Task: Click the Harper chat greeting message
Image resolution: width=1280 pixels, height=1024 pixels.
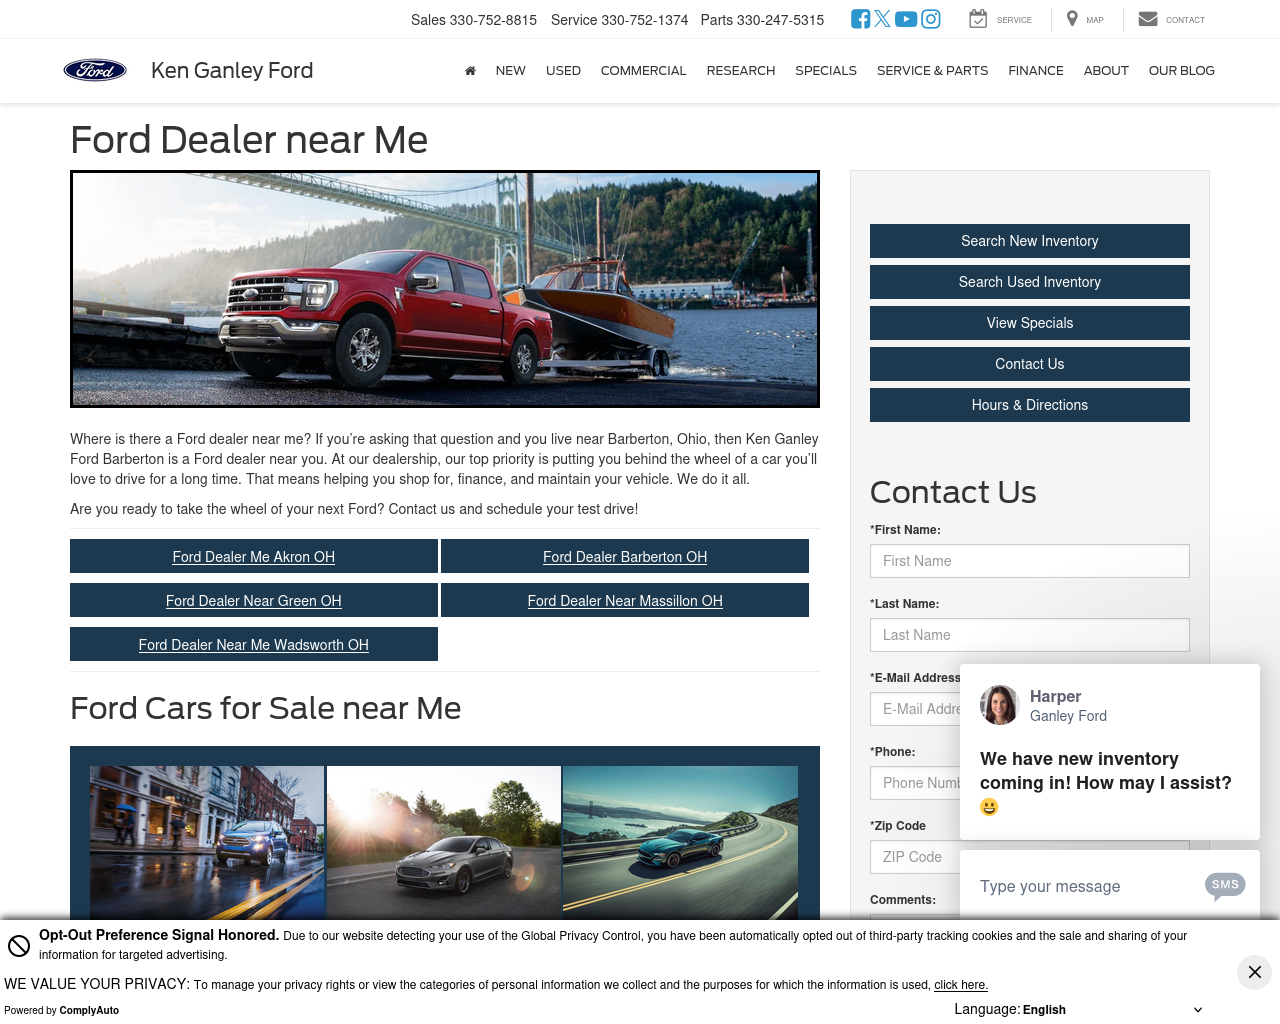Action: tap(1106, 783)
